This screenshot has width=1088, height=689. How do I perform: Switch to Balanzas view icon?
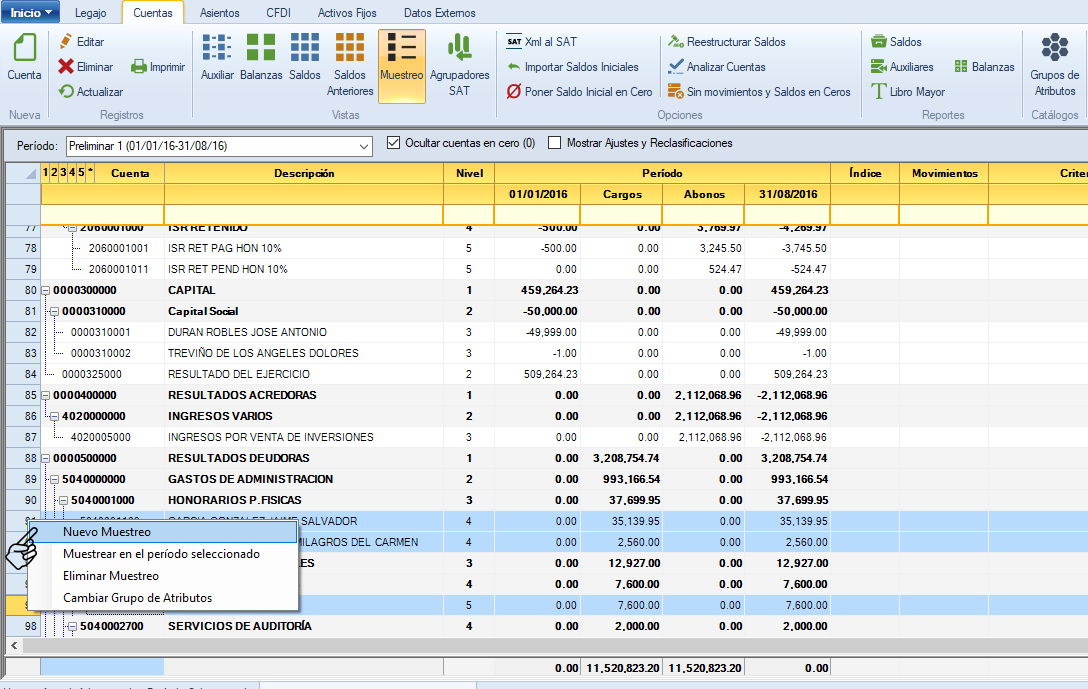pos(261,48)
